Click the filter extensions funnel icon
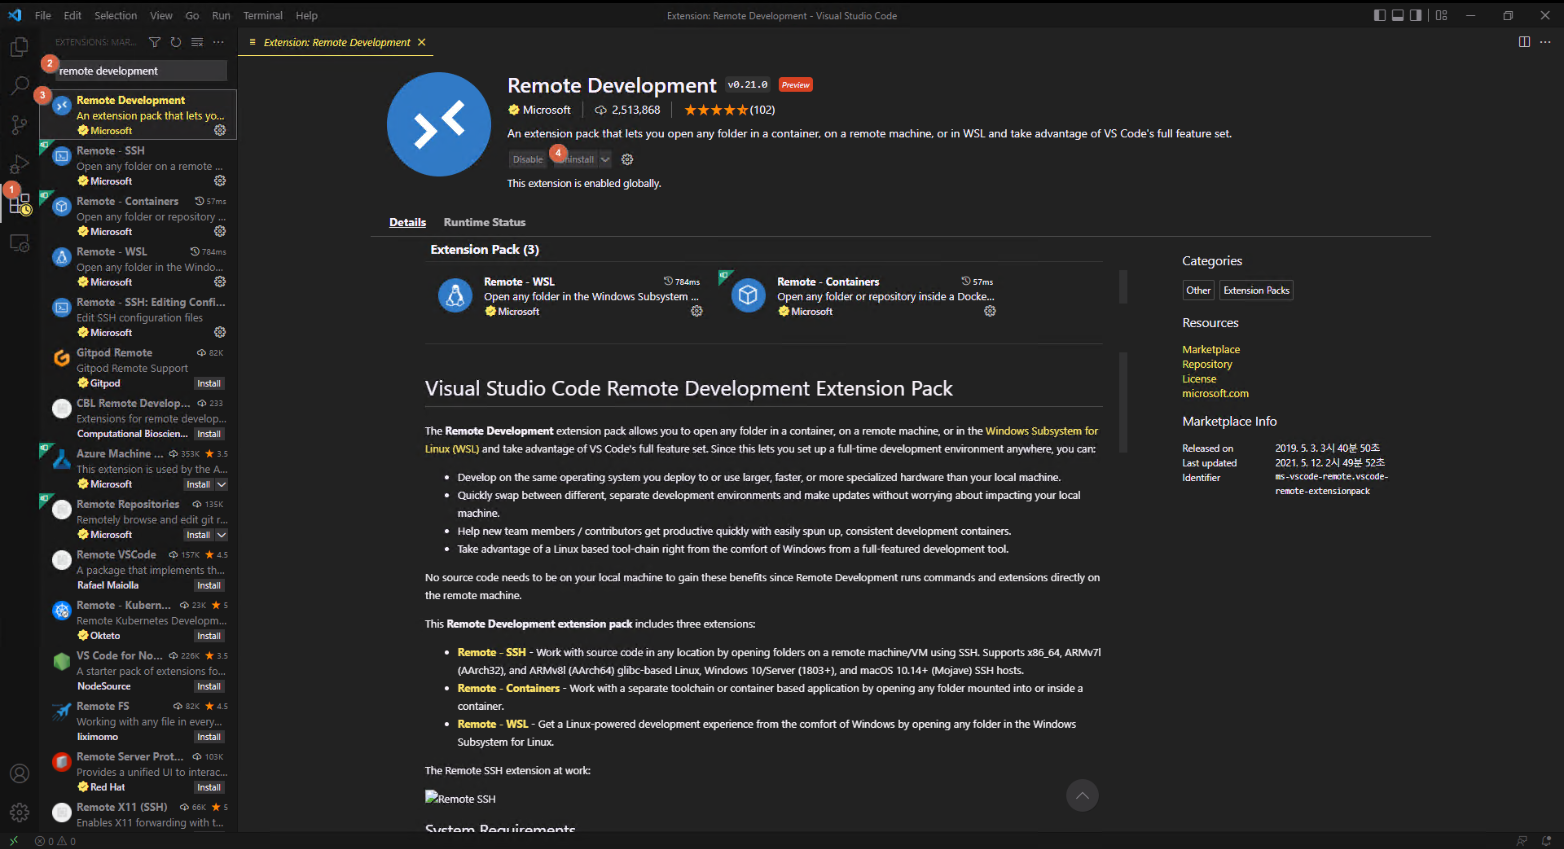 tap(155, 42)
